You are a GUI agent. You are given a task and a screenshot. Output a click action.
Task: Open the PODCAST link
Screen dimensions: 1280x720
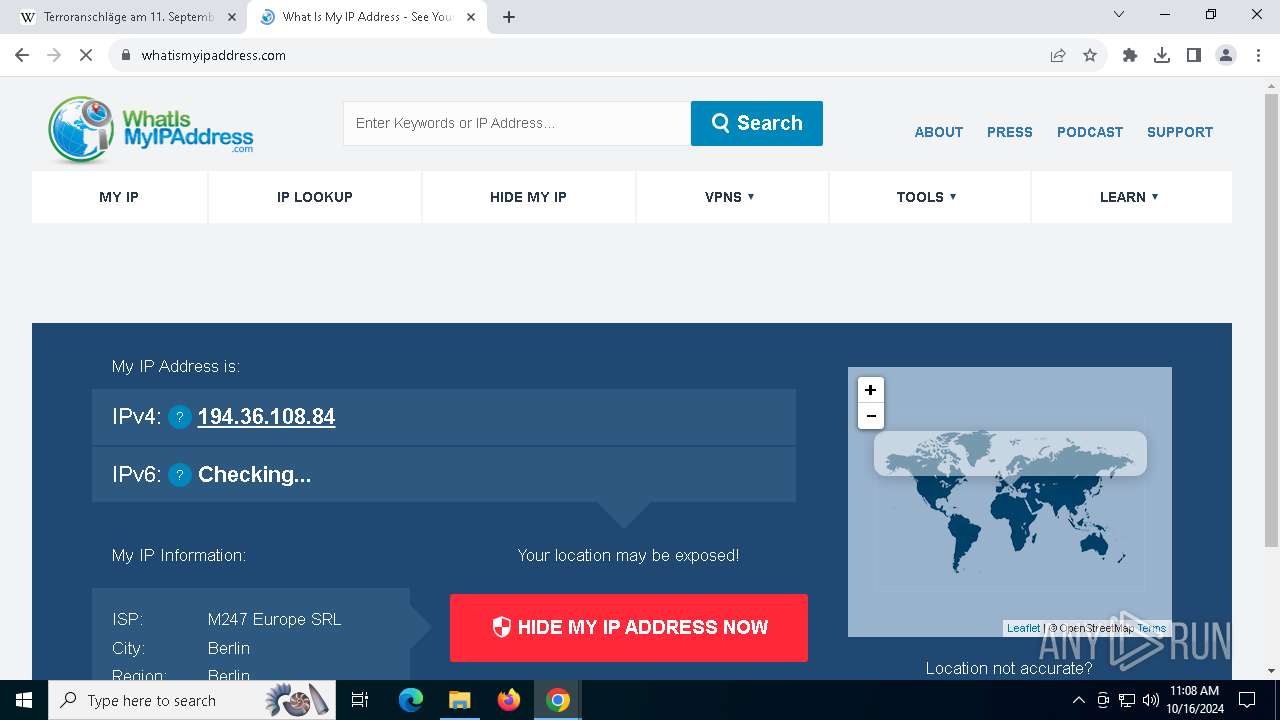click(1090, 132)
